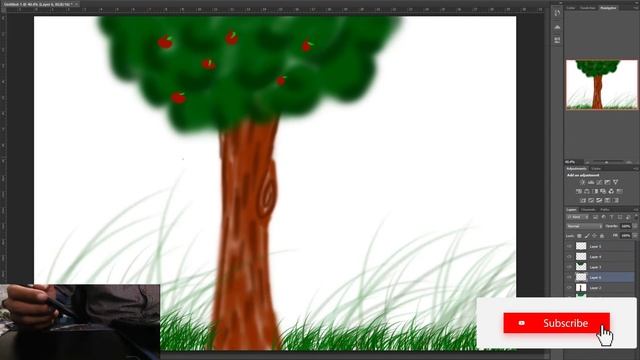Image resolution: width=640 pixels, height=360 pixels.
Task: Add a Curves adjustment
Action: tap(599, 182)
